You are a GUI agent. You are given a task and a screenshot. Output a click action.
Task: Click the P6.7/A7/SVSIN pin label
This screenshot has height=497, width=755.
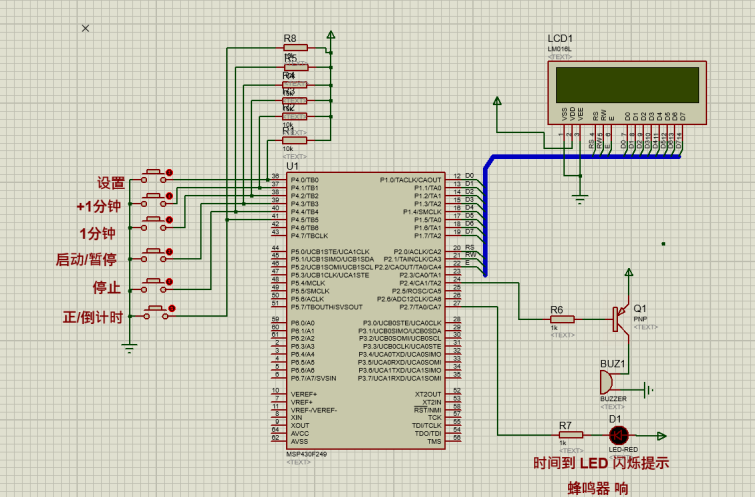[313, 378]
